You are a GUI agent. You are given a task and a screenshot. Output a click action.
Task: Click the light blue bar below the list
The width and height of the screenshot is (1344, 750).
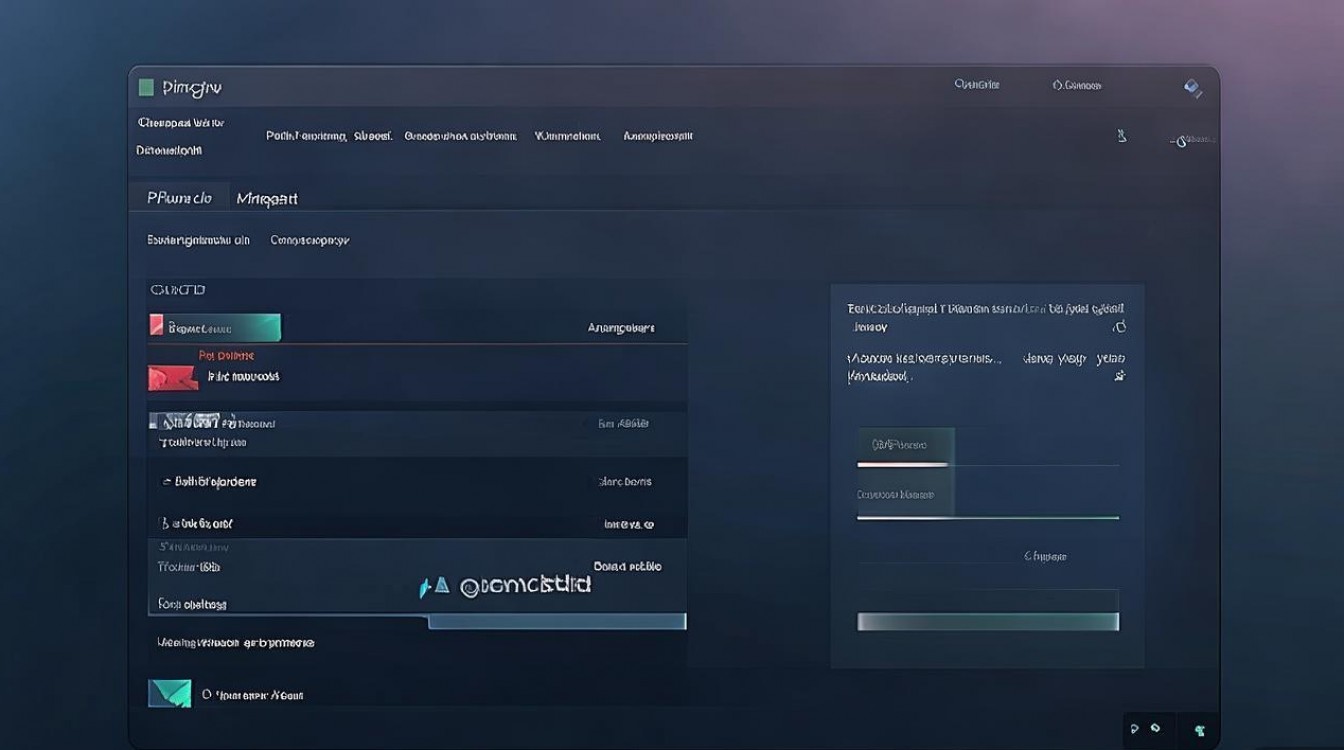557,622
